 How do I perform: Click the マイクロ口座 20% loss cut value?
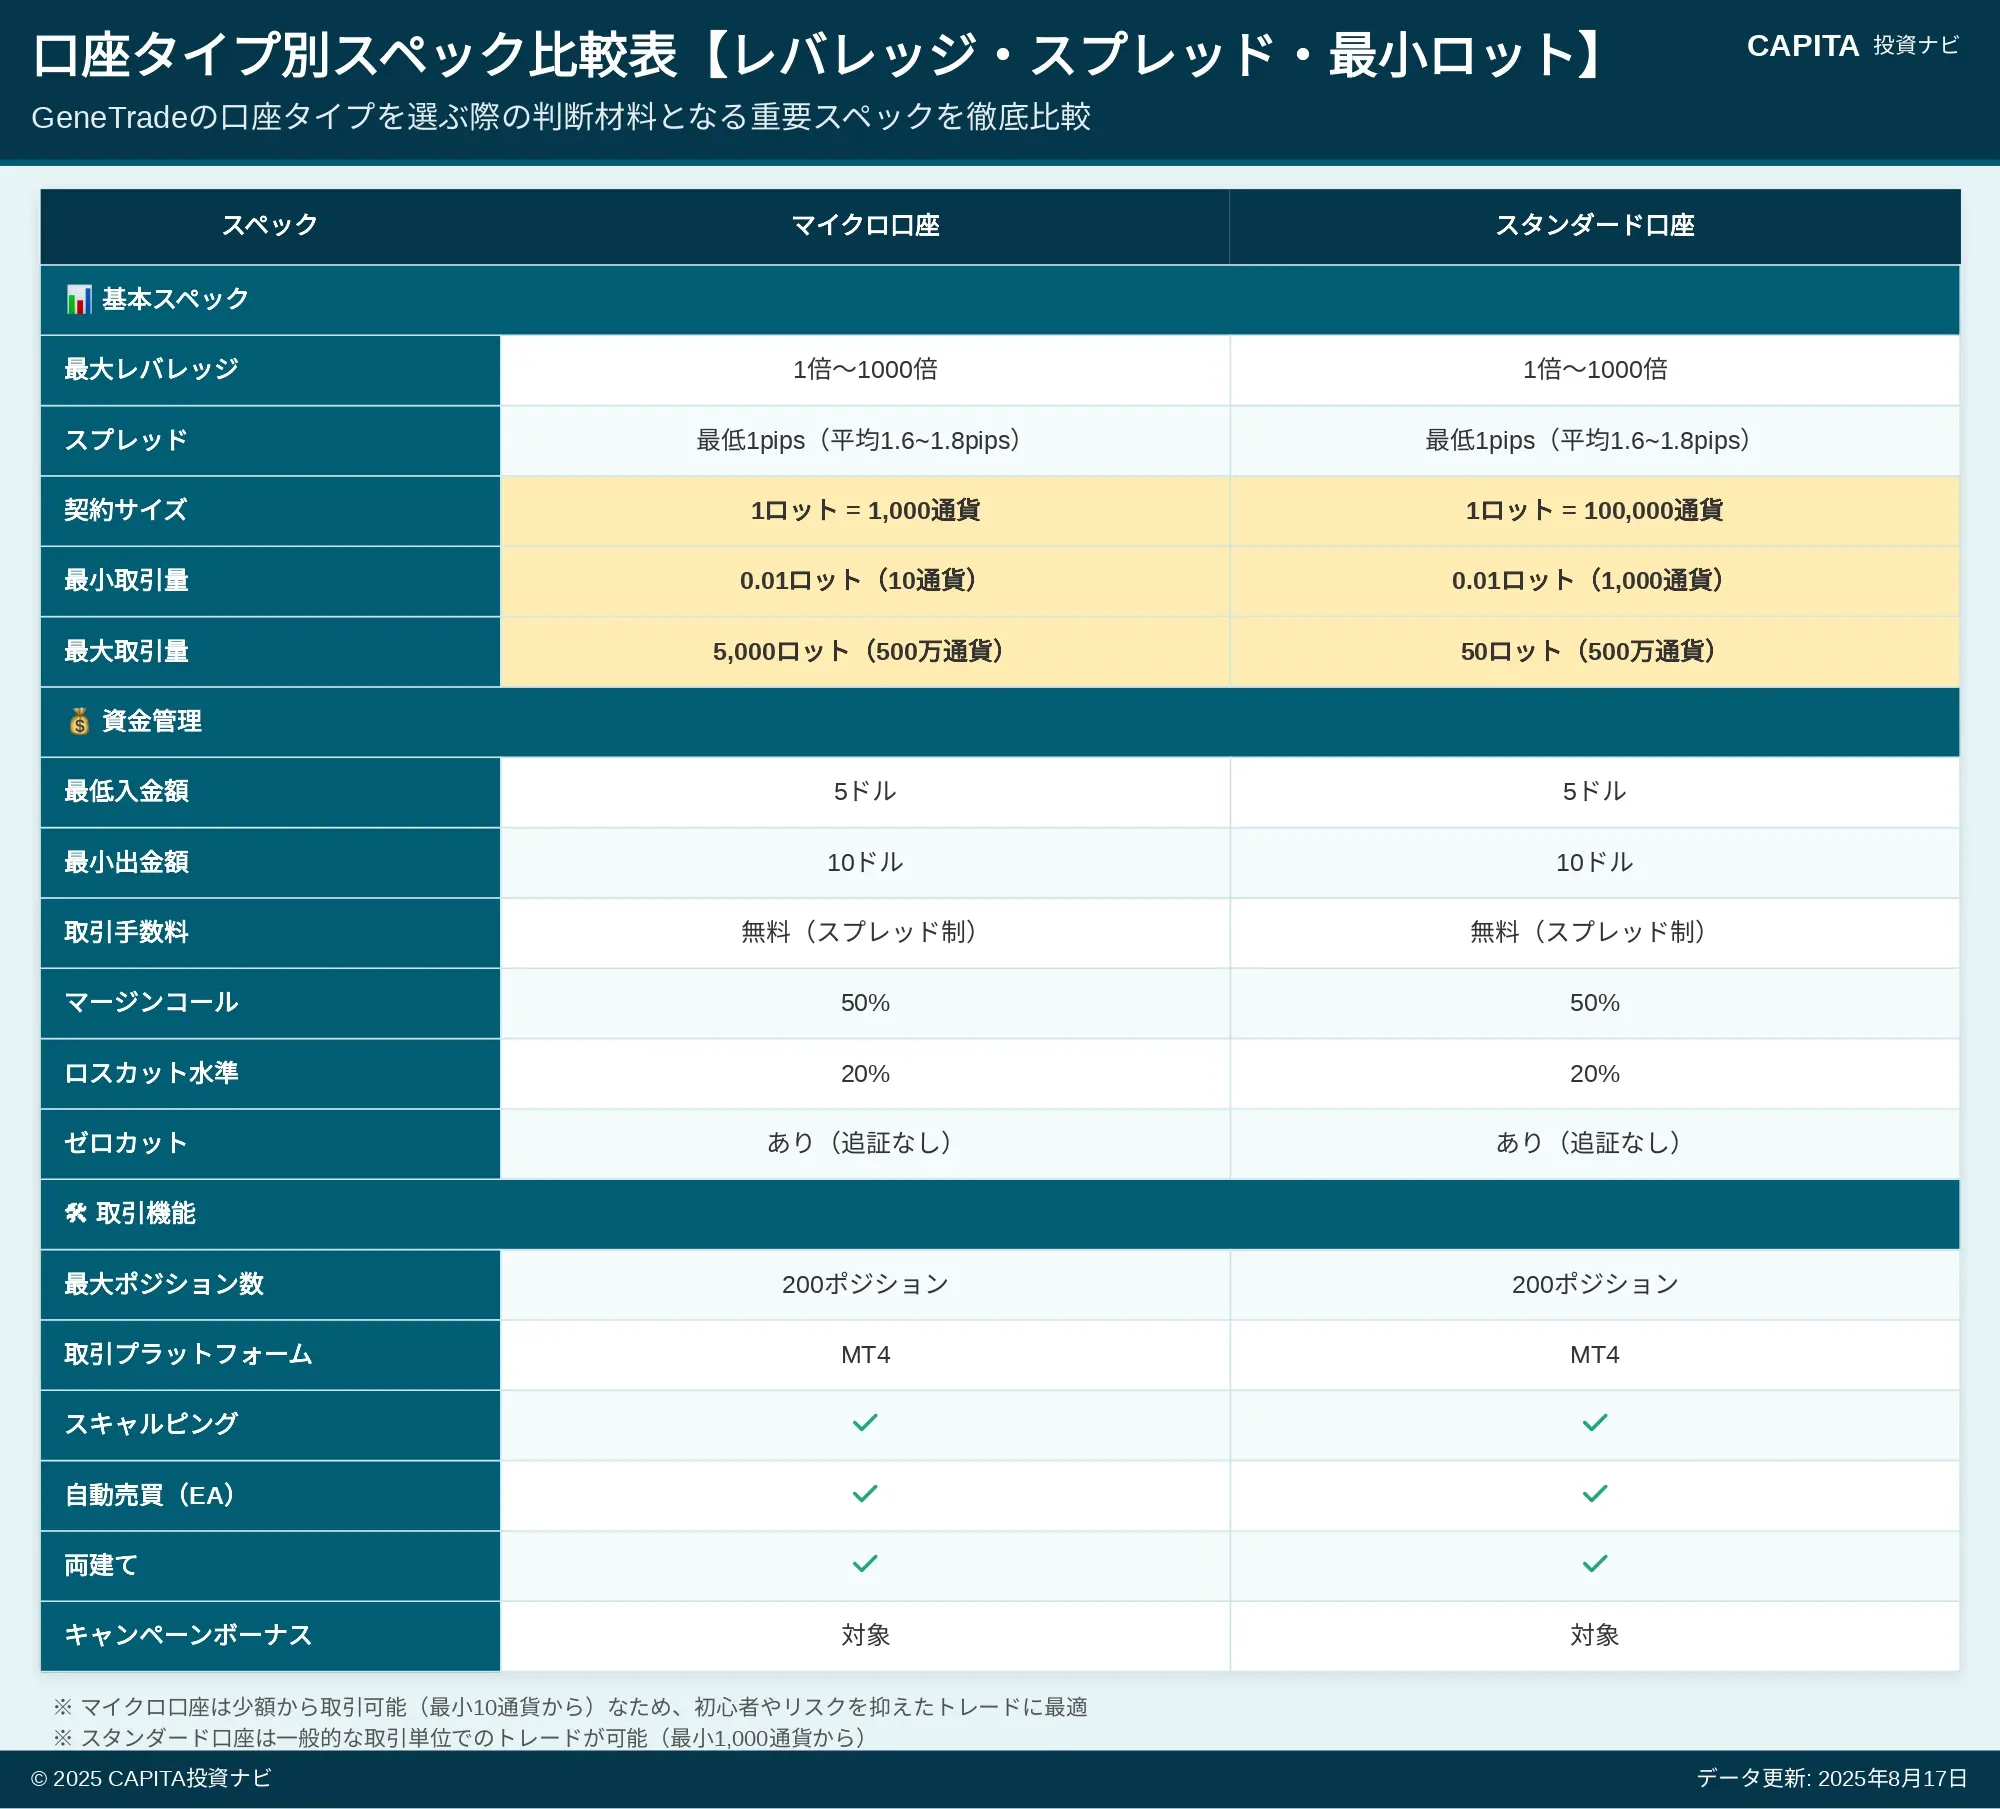pos(865,1074)
